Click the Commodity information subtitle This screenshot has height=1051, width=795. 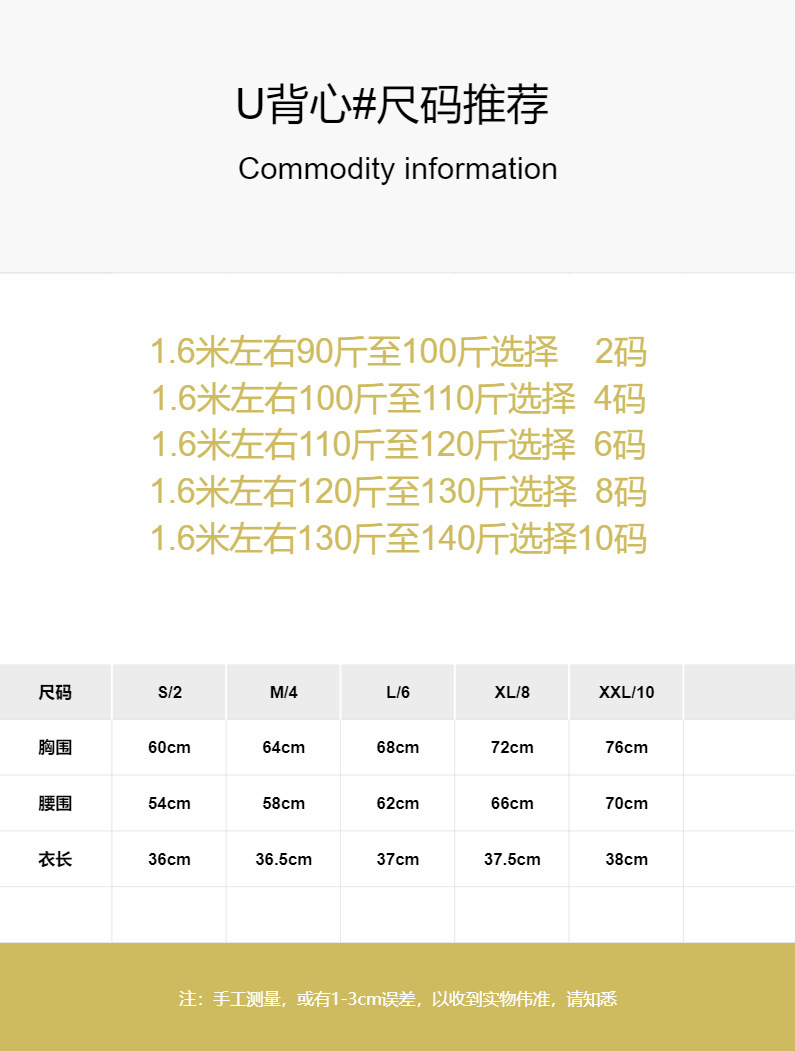click(397, 169)
